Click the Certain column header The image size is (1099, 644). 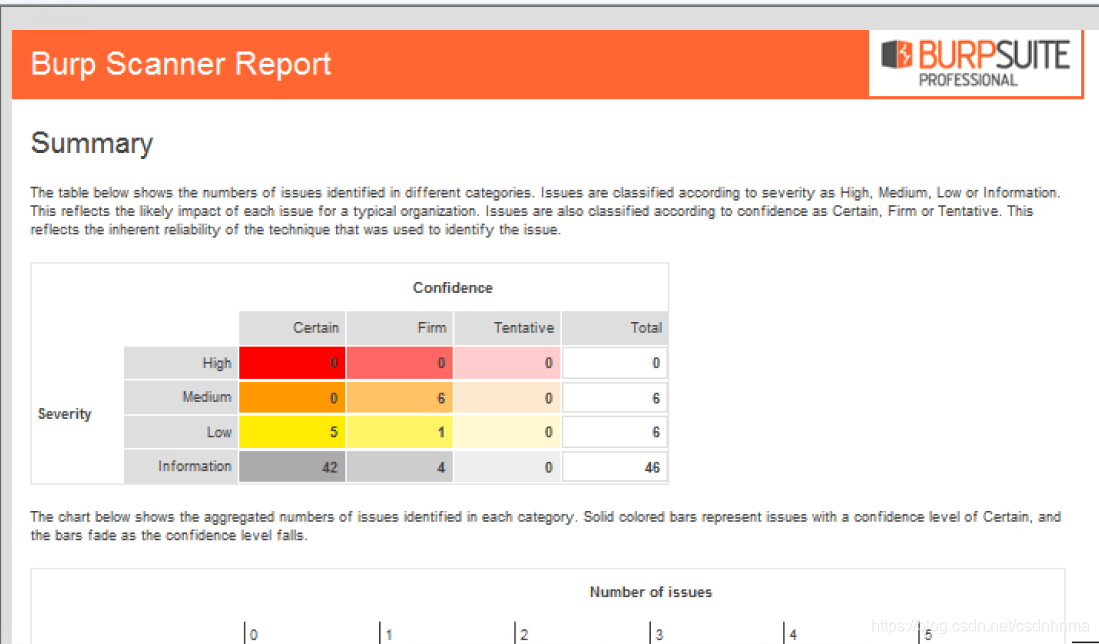click(292, 328)
